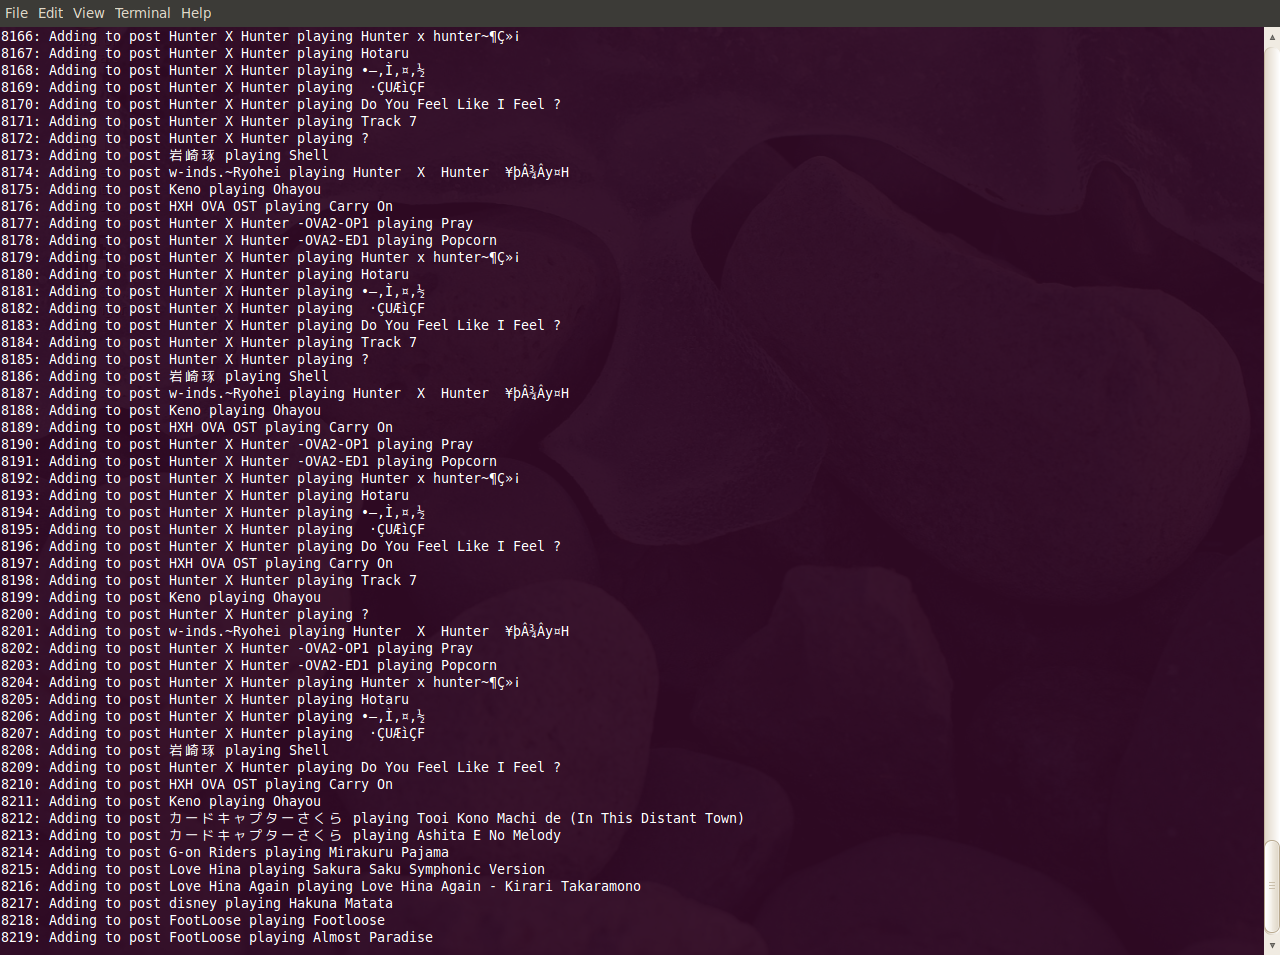Click line 8193 'playing Hotaru'
Screen dimensions: 1280x955
(x=353, y=496)
